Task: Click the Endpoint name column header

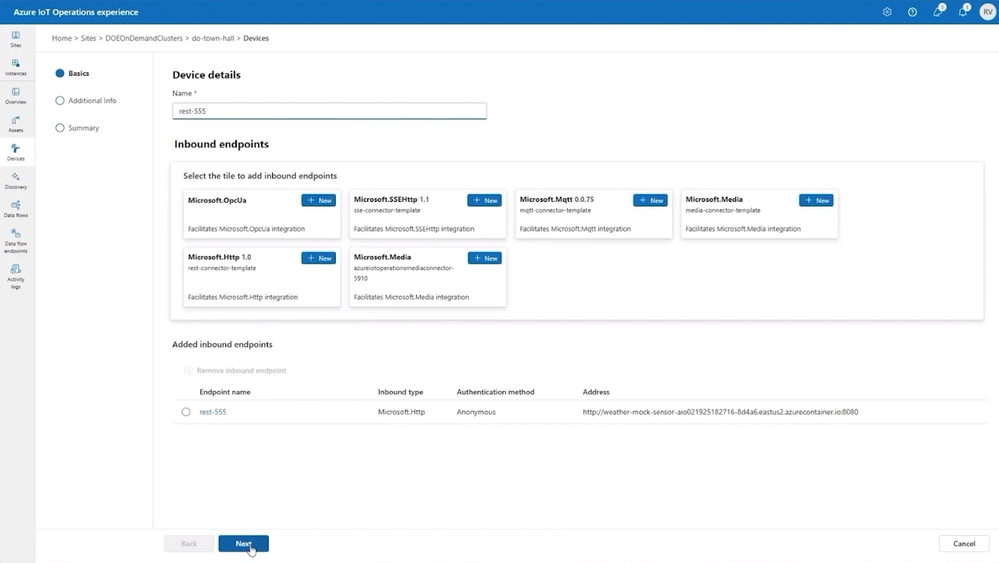Action: pyautogui.click(x=225, y=392)
